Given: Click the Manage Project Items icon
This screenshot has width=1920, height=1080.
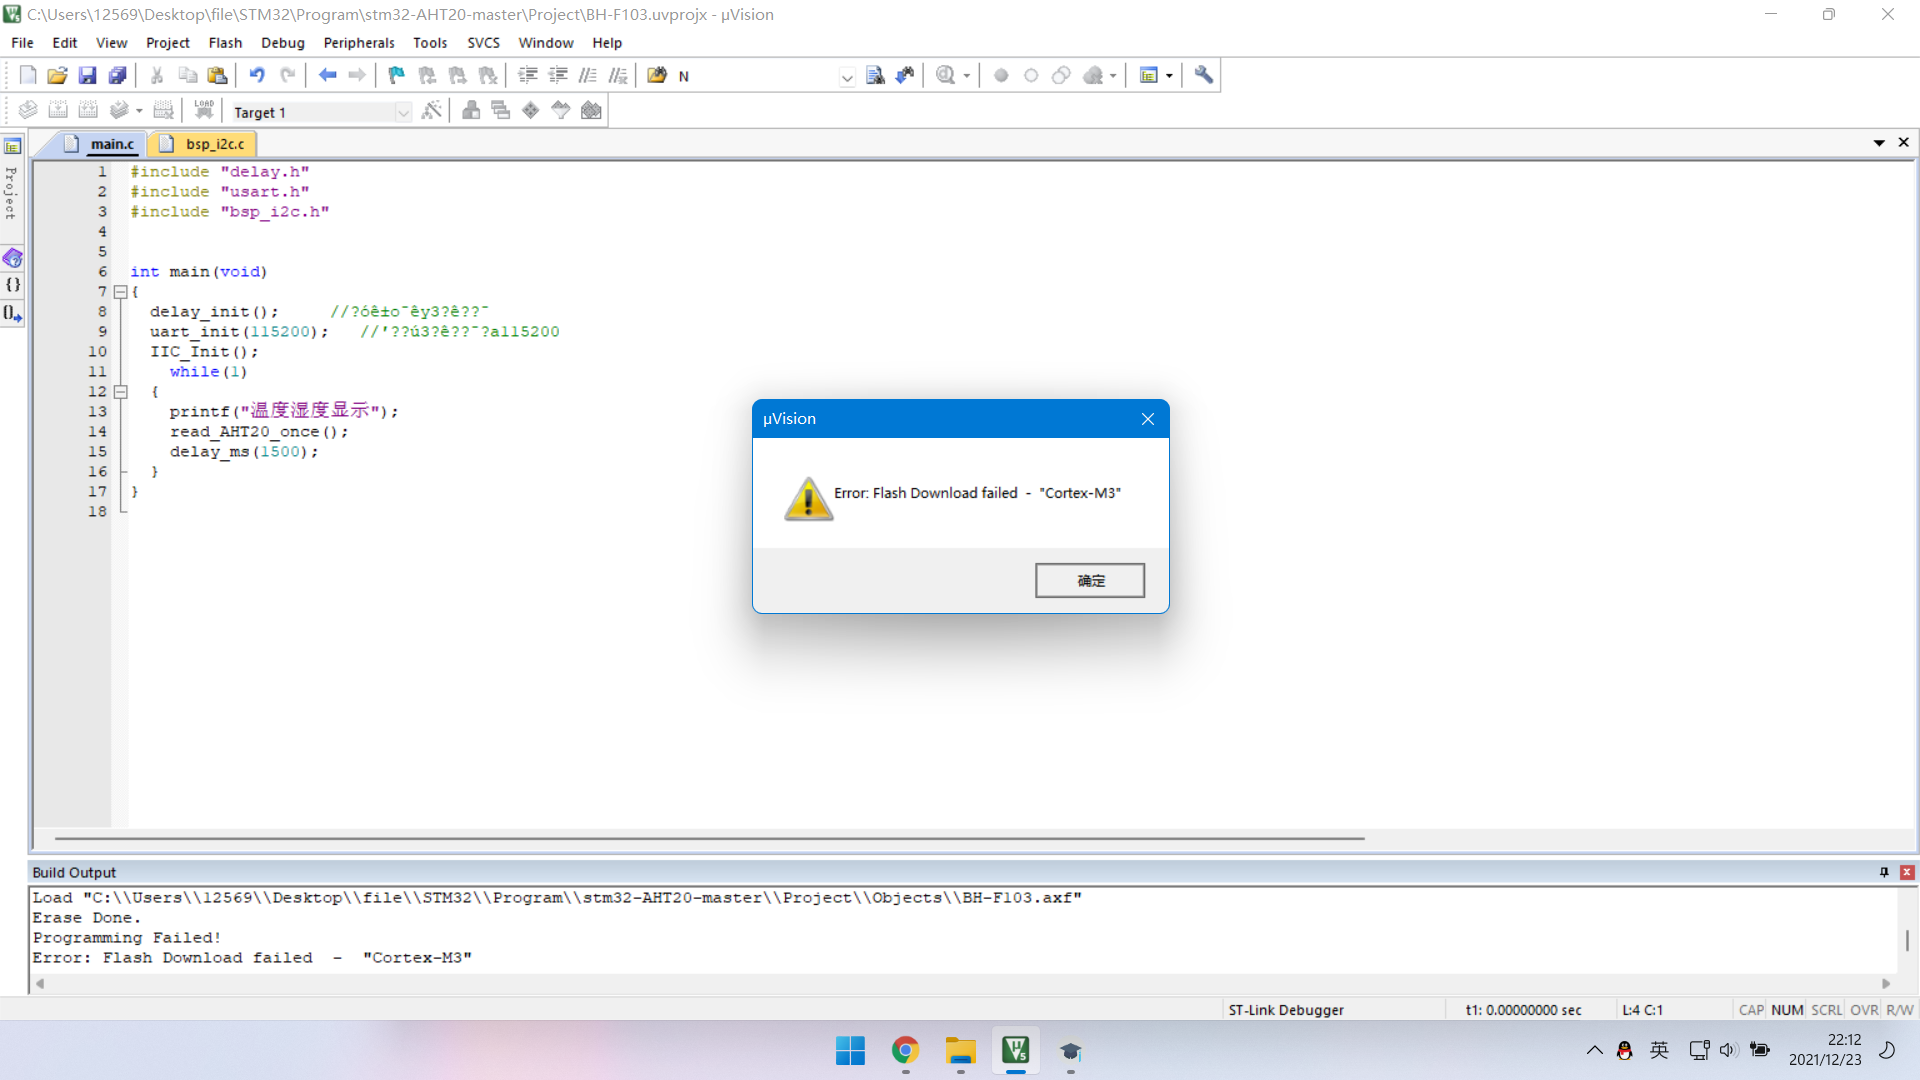Looking at the screenshot, I should coord(471,111).
